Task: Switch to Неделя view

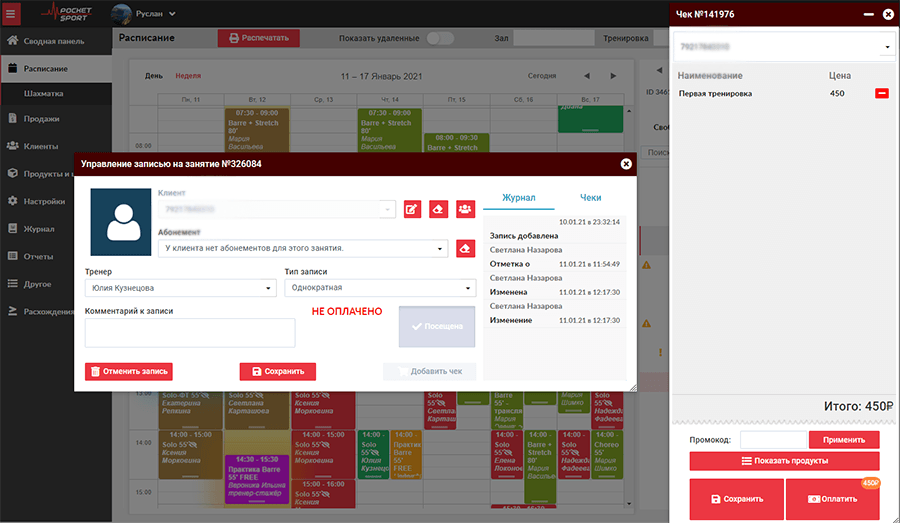Action: (188, 76)
